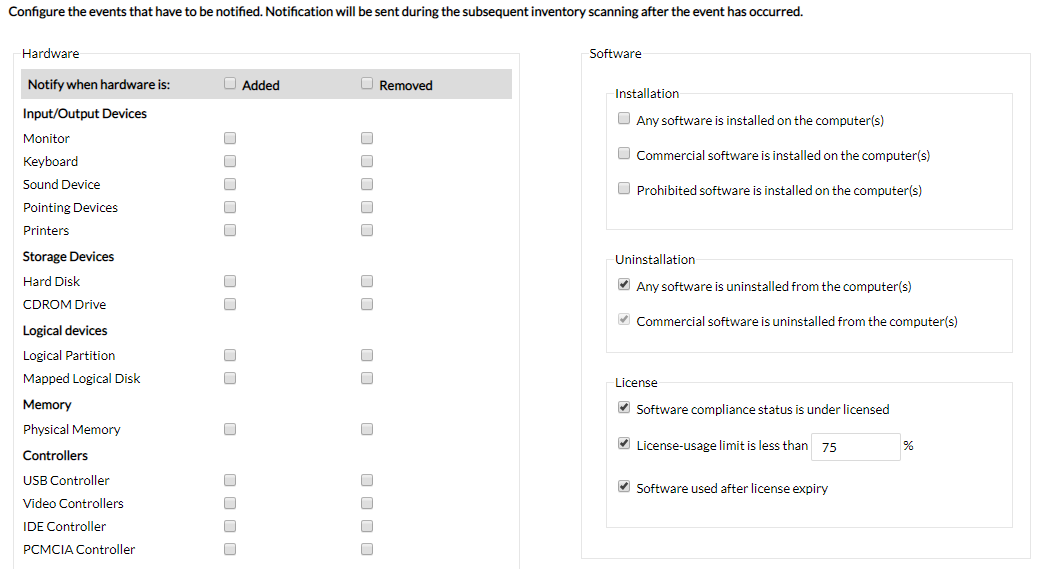The width and height of the screenshot is (1037, 569).
Task: Tick Removed checkbox for Pointing Devices
Action: tap(367, 207)
